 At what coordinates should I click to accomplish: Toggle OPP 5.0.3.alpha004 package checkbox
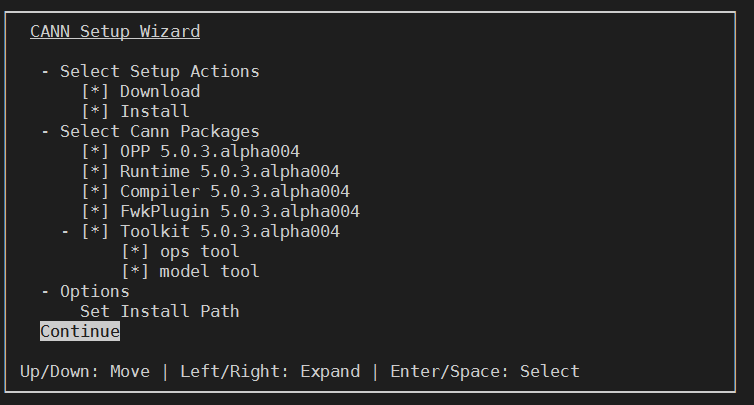(x=95, y=152)
